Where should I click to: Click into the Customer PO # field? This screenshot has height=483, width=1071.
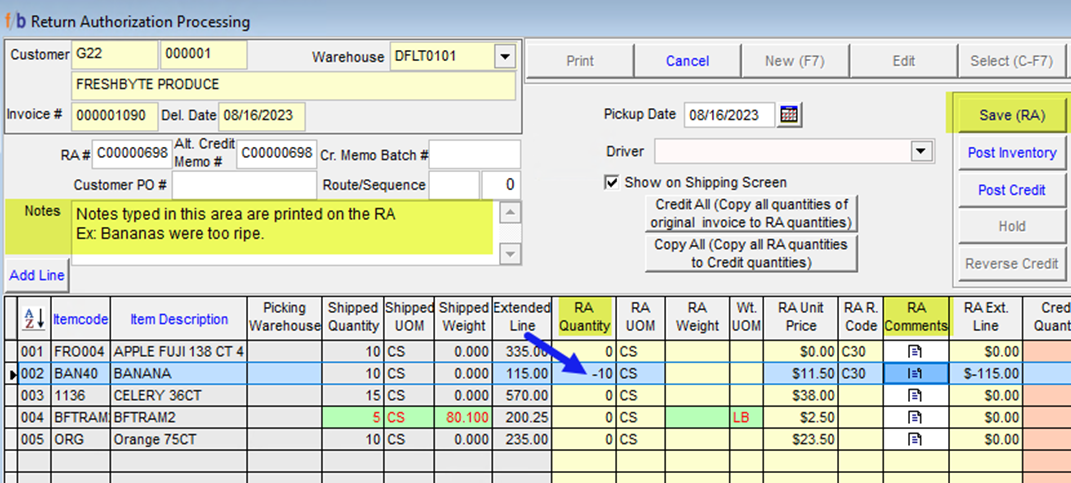(x=244, y=185)
